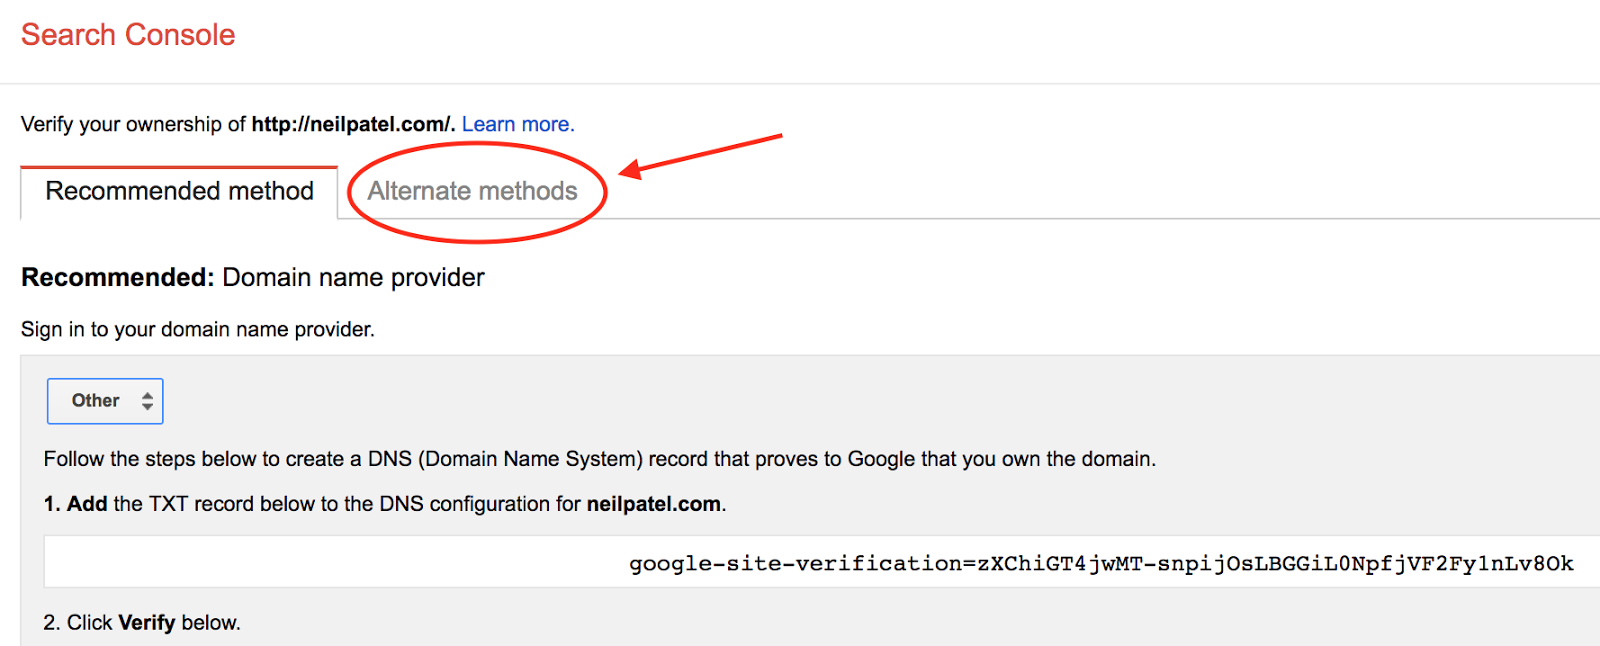1600x646 pixels.
Task: Open the Other domain provider dropdown
Action: tap(105, 401)
